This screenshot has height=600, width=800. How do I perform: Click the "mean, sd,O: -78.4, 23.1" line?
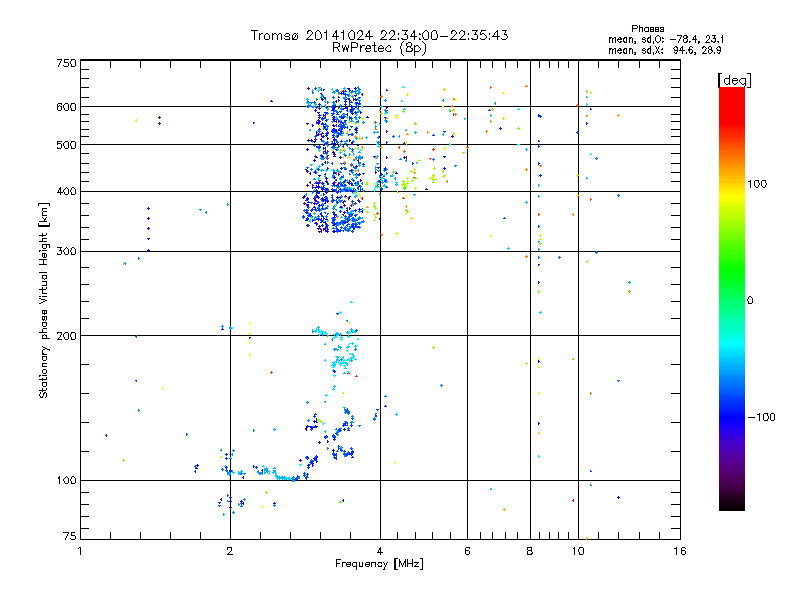666,39
